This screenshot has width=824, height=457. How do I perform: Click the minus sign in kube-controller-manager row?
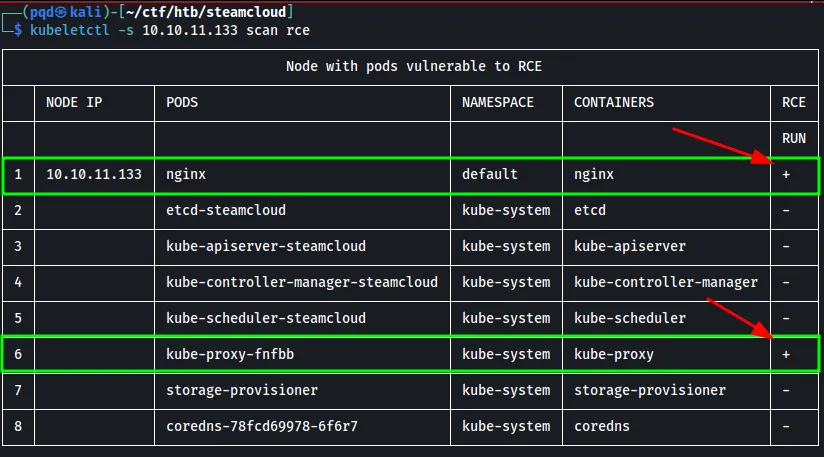click(786, 282)
